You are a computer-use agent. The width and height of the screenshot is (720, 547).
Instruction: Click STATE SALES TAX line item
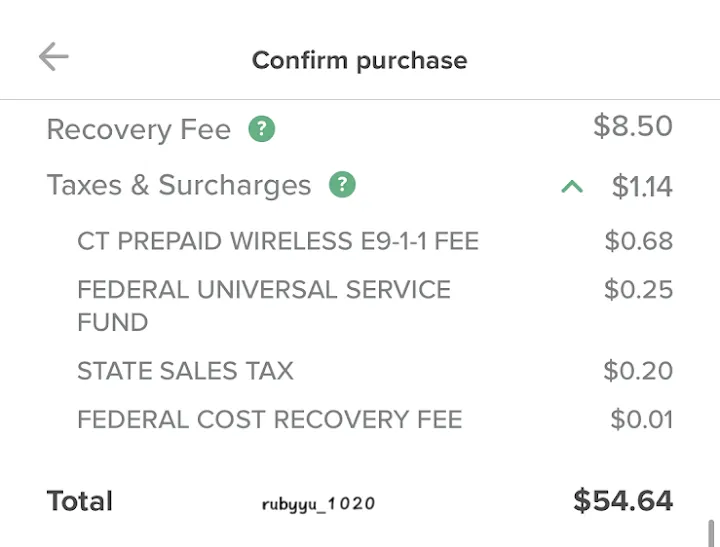coord(185,371)
